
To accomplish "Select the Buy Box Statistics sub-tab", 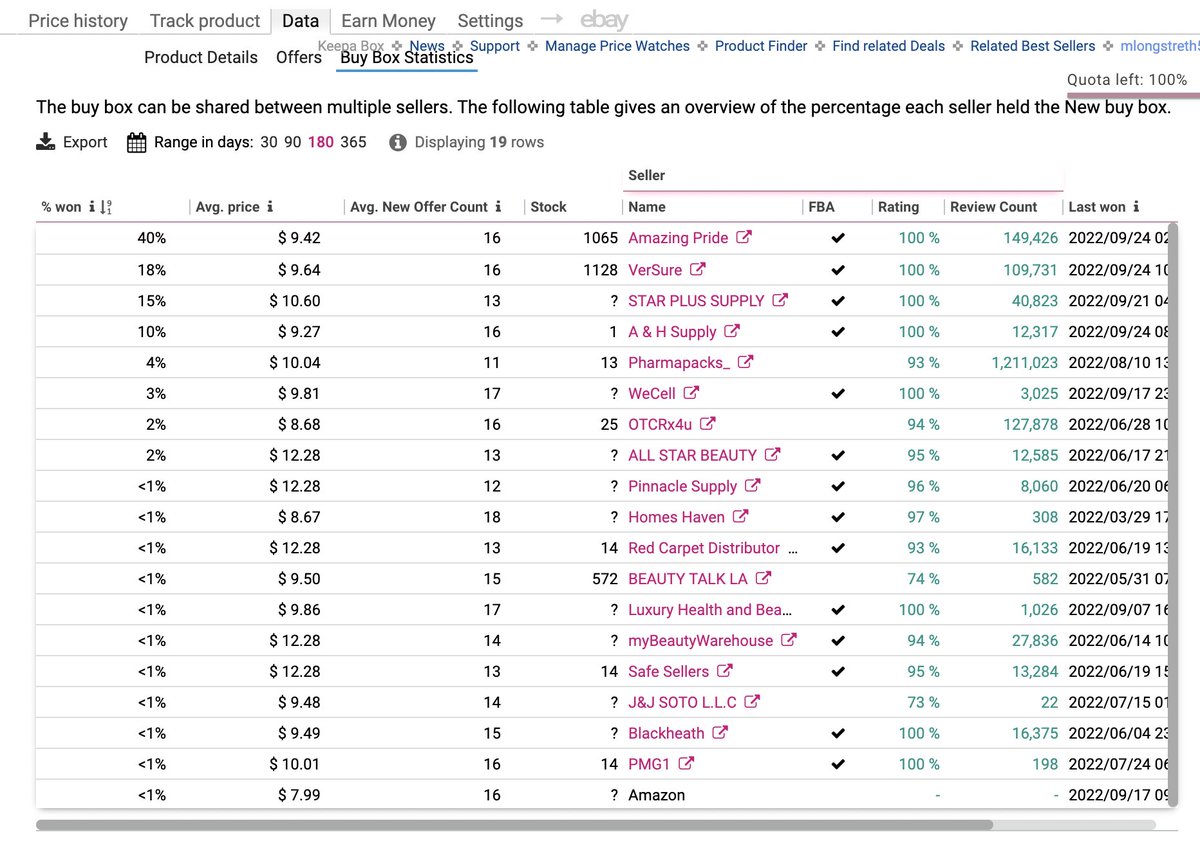I will 407,57.
